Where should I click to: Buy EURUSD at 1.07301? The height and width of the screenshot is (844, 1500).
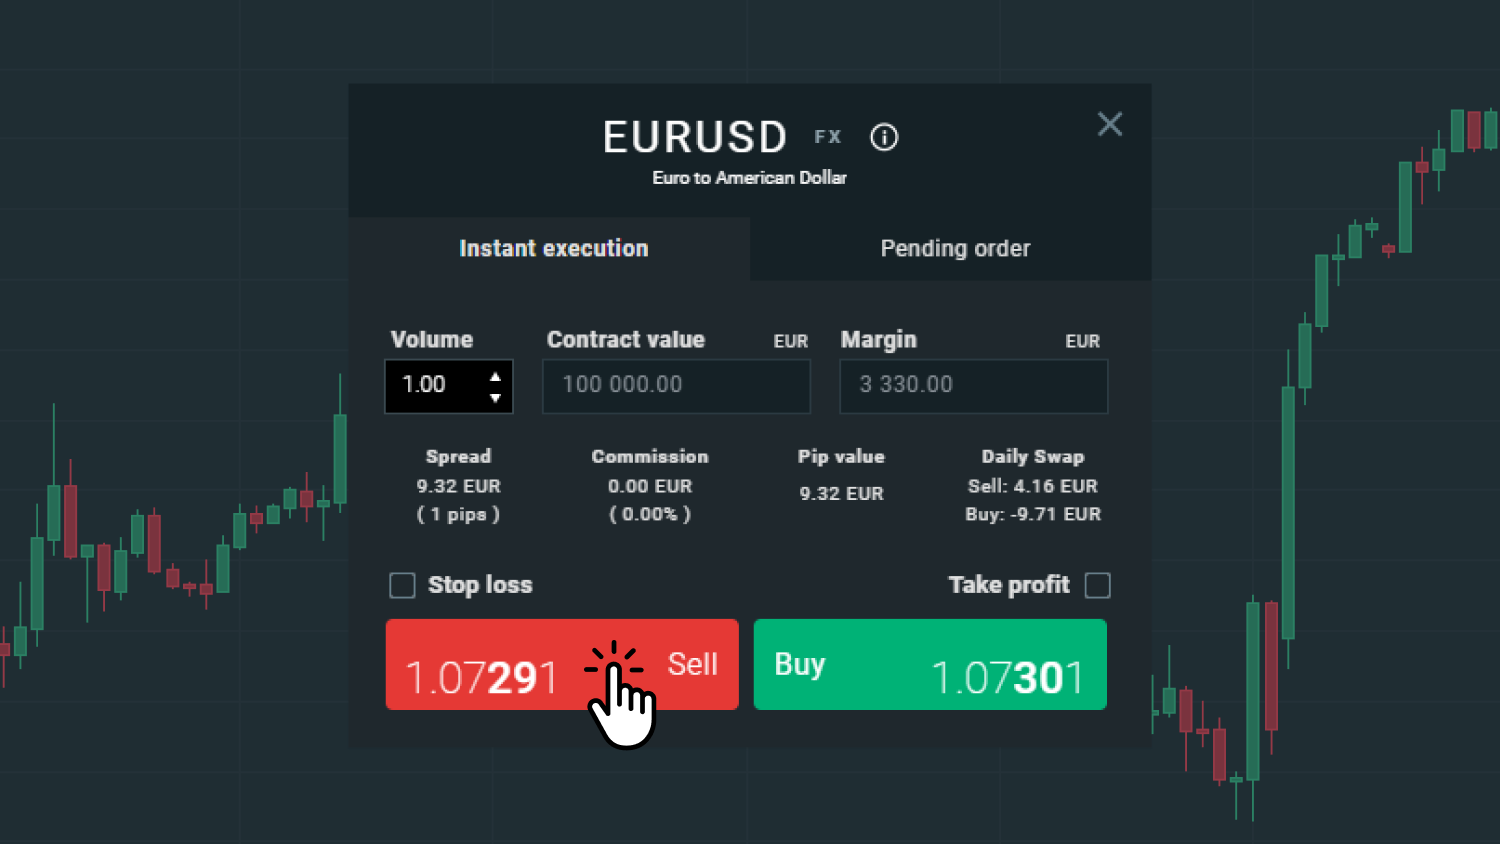(x=929, y=664)
